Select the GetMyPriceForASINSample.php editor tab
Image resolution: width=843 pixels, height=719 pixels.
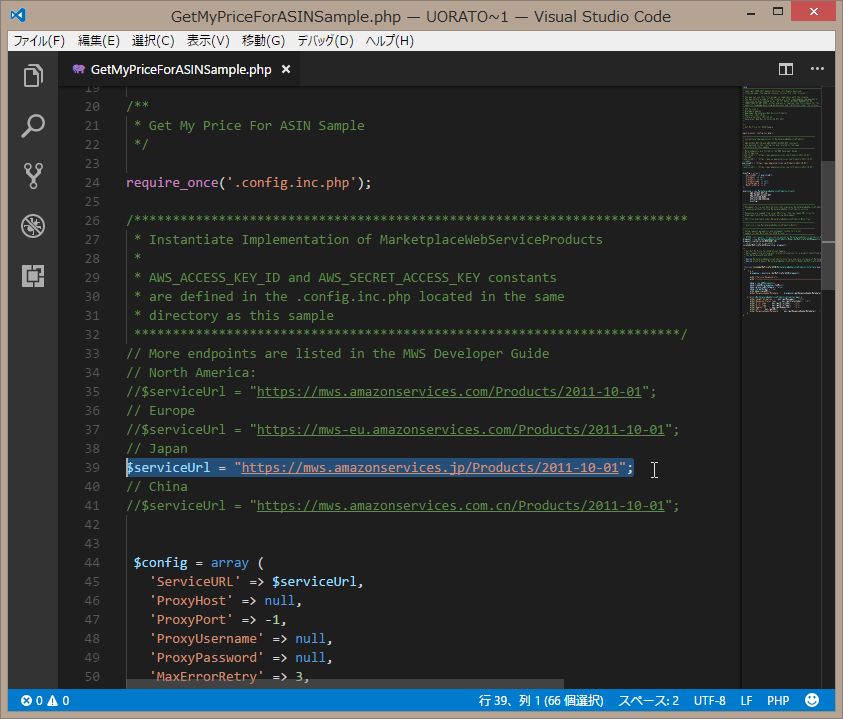[181, 69]
